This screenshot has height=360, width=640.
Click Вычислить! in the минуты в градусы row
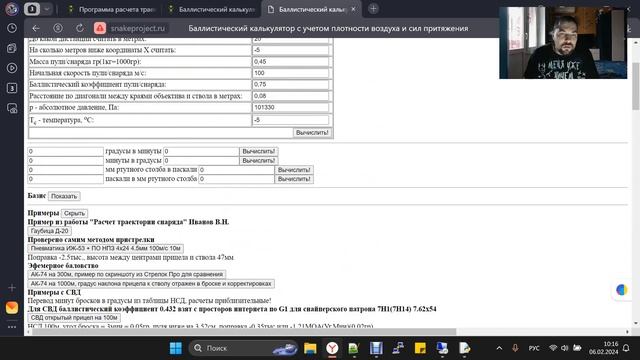(x=259, y=161)
